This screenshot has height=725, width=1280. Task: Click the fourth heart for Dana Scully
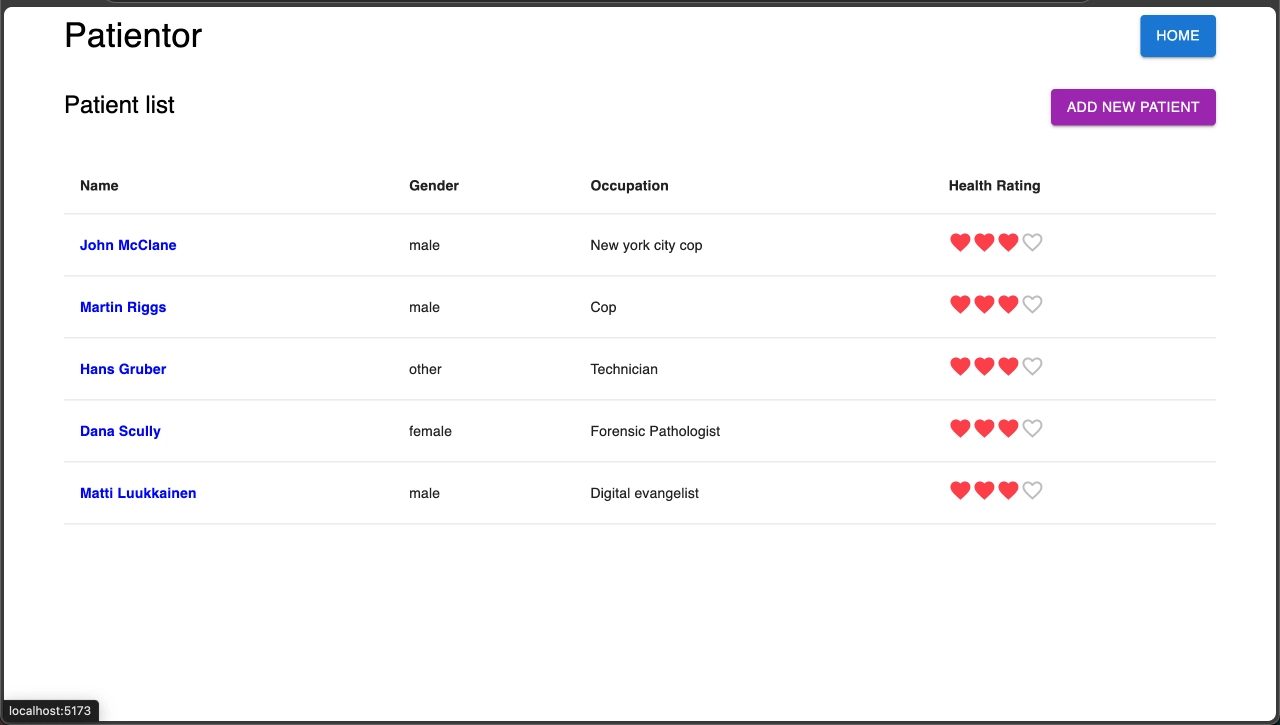(x=1032, y=427)
